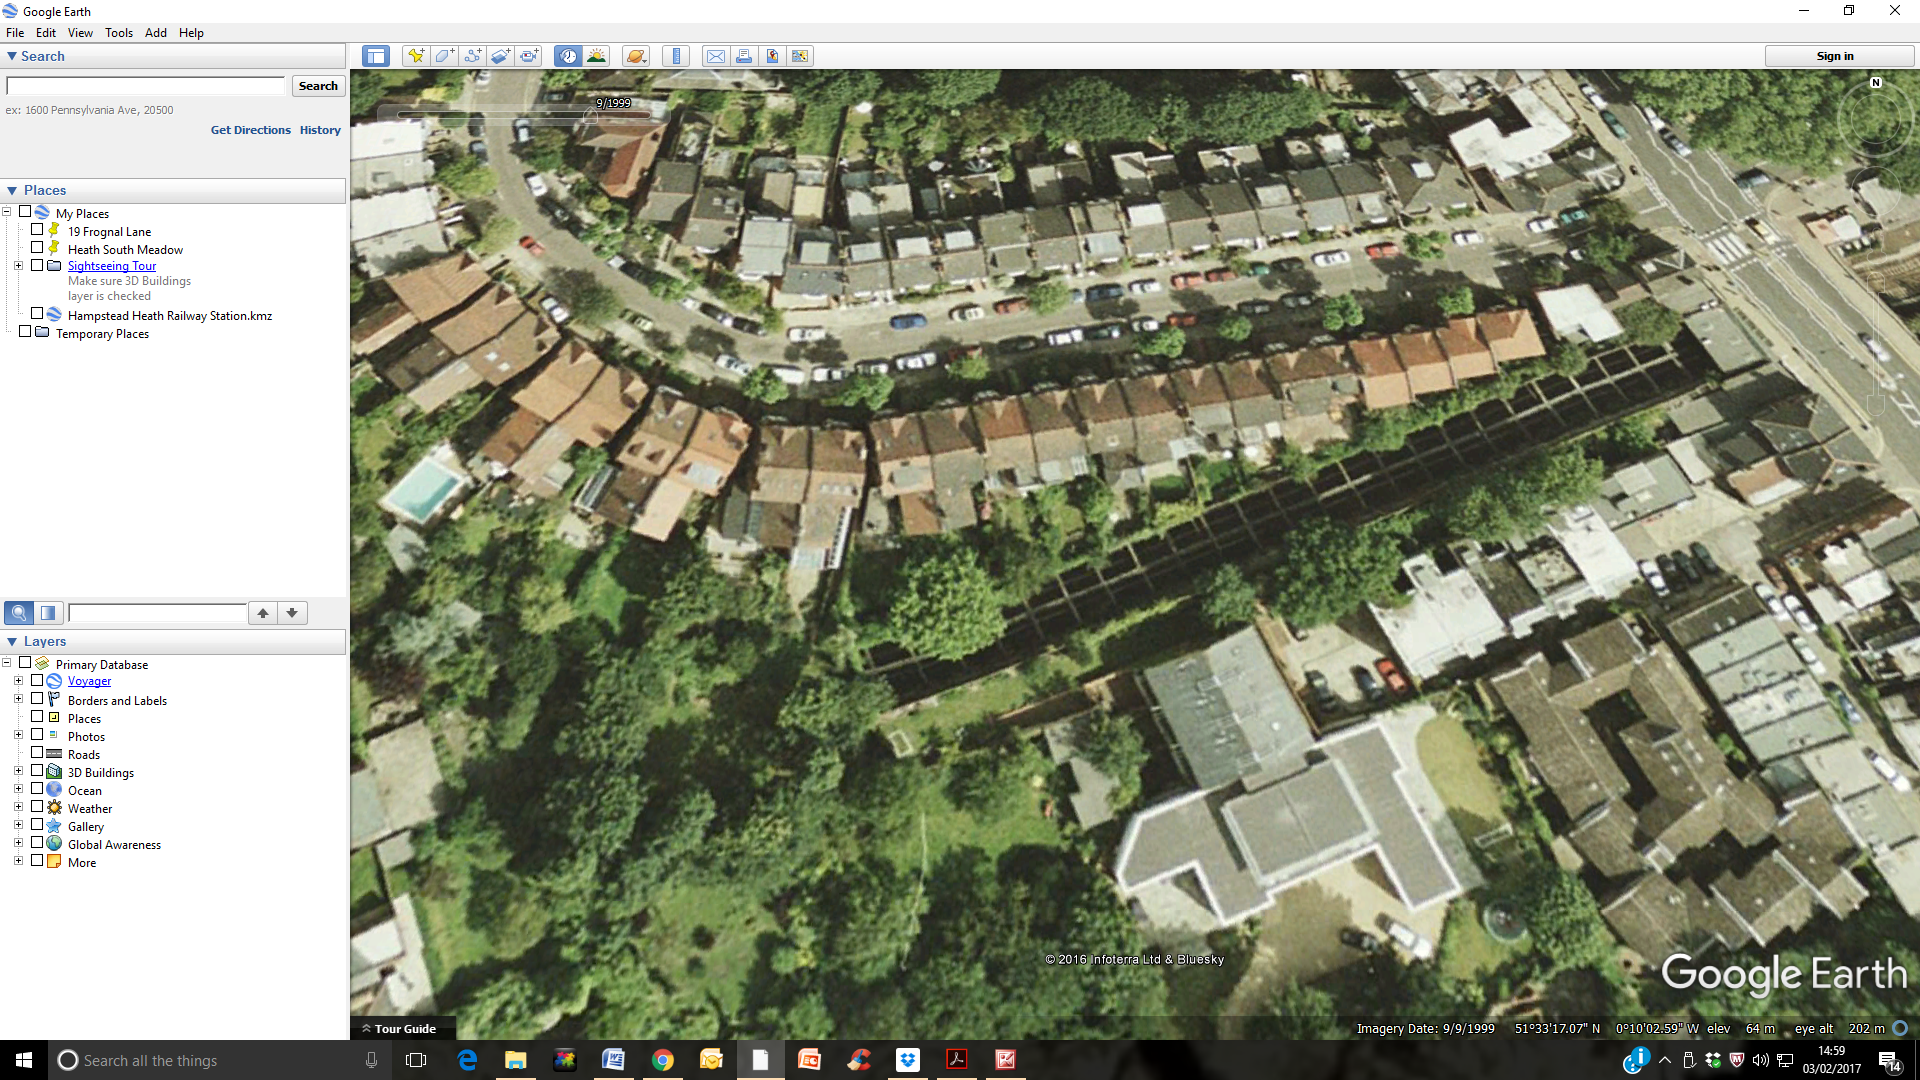This screenshot has width=1920, height=1080.
Task: Move selected place down with arrow button
Action: (x=292, y=613)
